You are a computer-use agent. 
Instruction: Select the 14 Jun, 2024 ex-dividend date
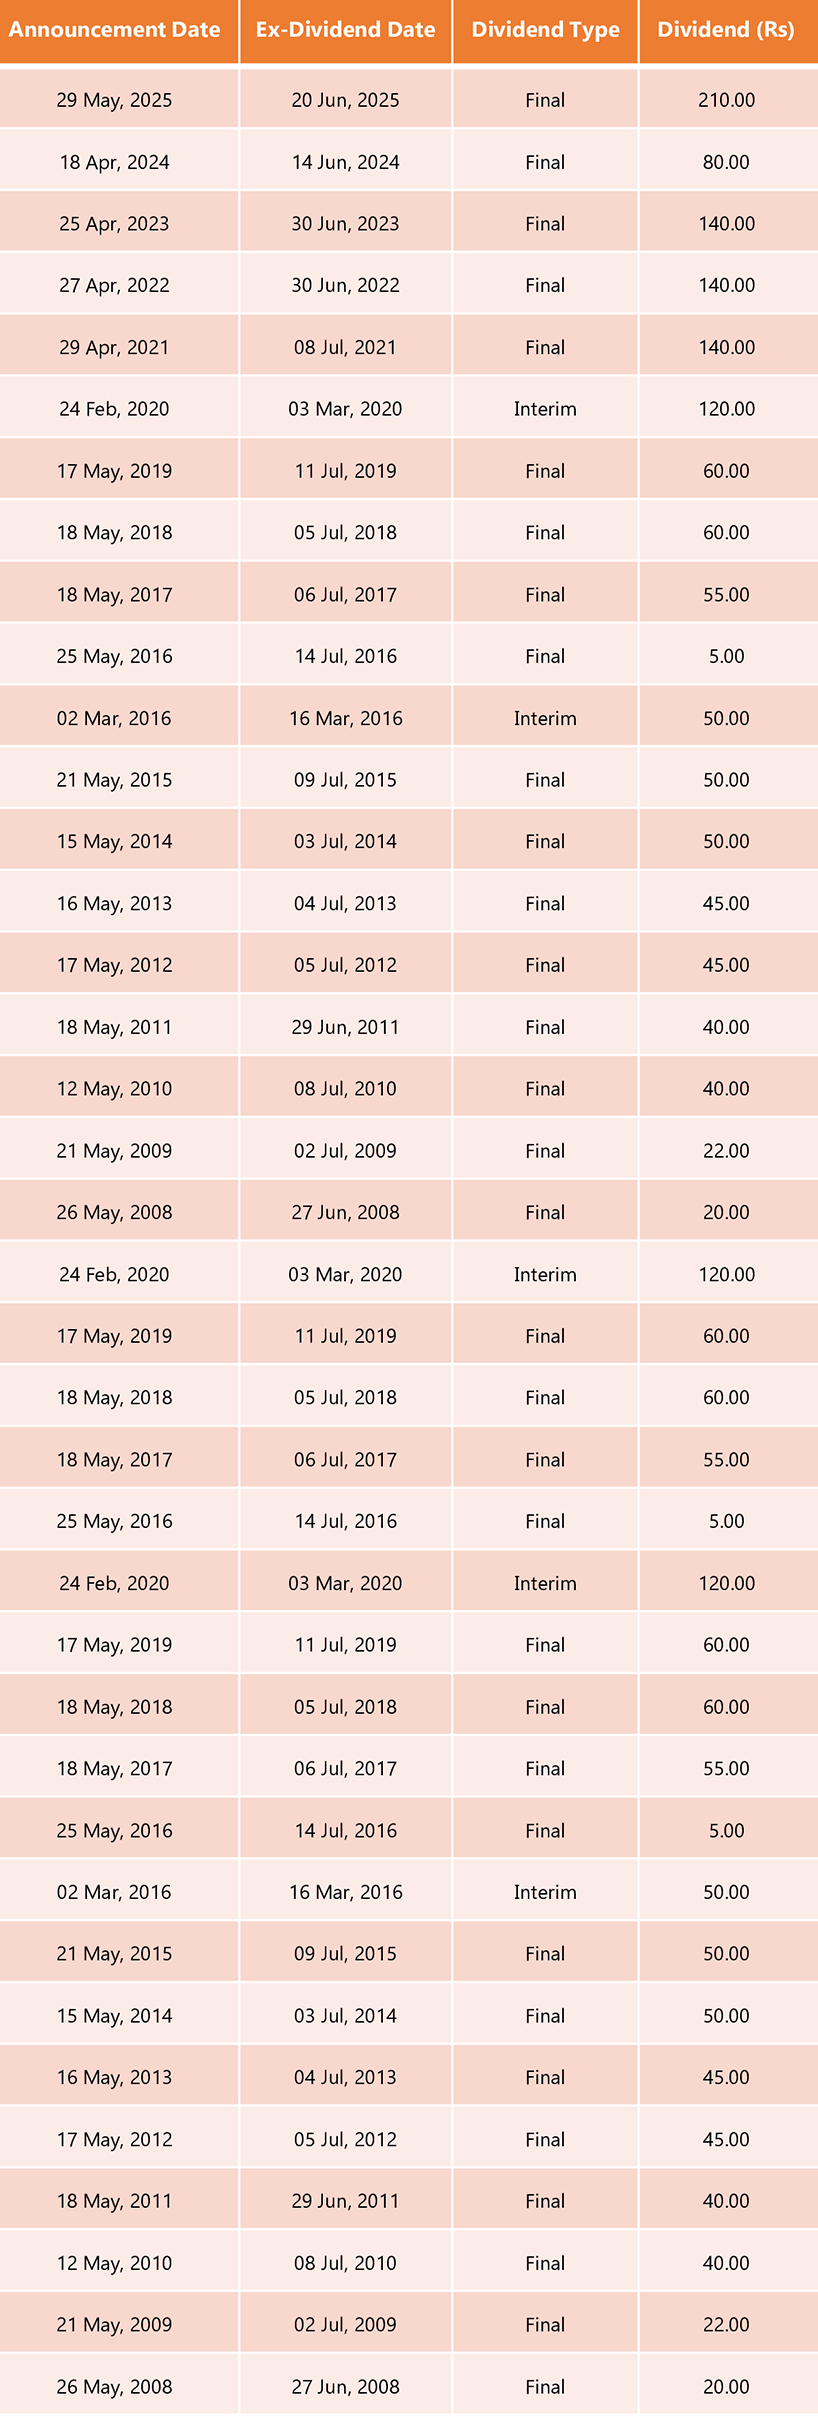(x=345, y=162)
